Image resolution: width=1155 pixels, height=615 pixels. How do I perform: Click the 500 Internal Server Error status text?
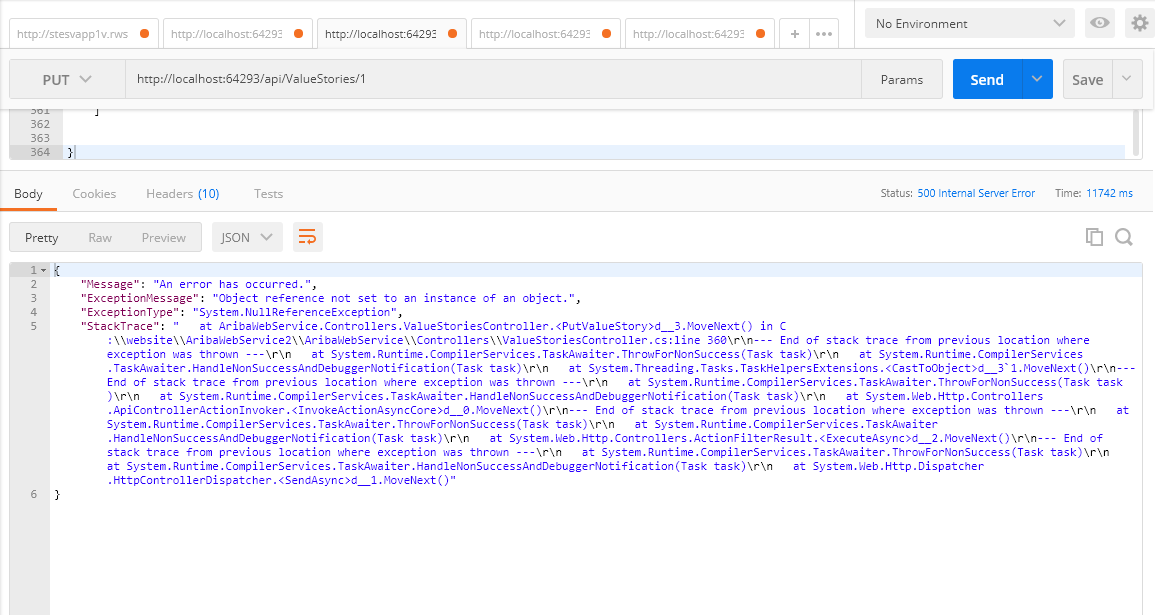point(976,193)
